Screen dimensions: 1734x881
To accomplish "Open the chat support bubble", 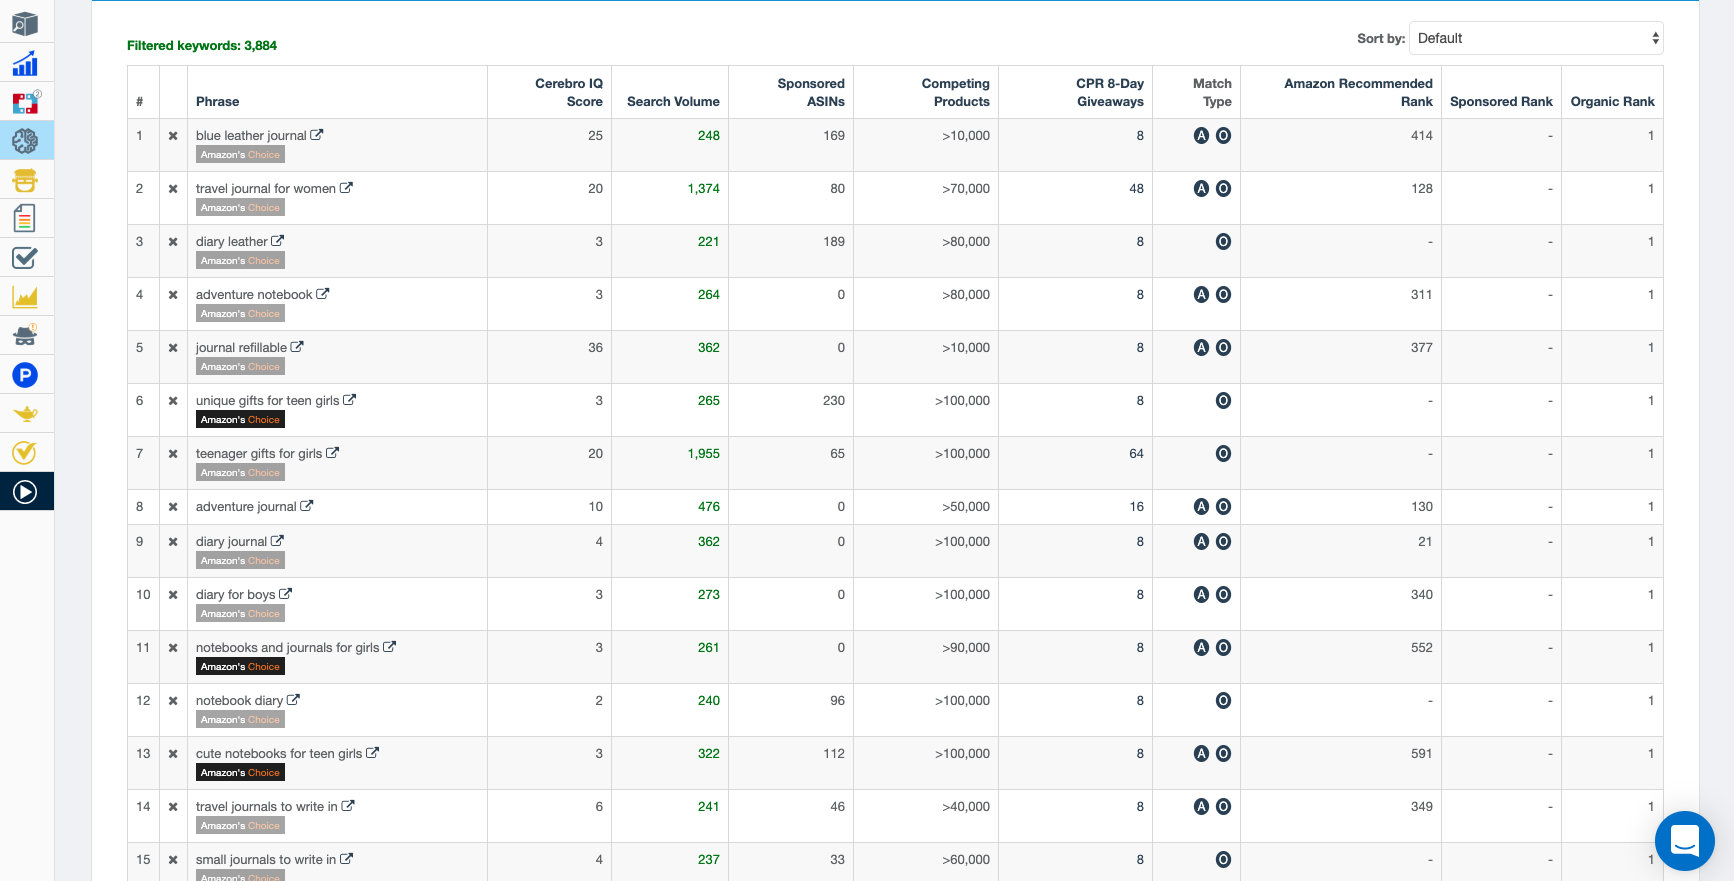I will click(x=1684, y=841).
